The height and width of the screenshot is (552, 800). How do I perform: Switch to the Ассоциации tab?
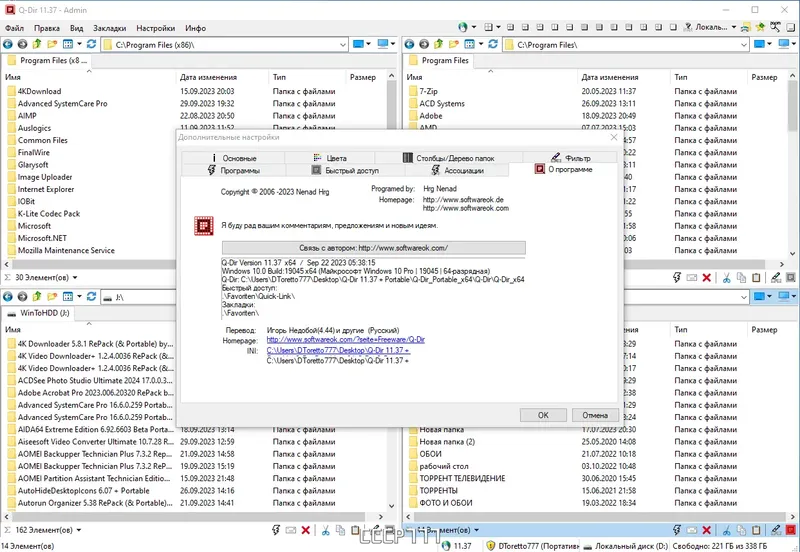coord(457,170)
